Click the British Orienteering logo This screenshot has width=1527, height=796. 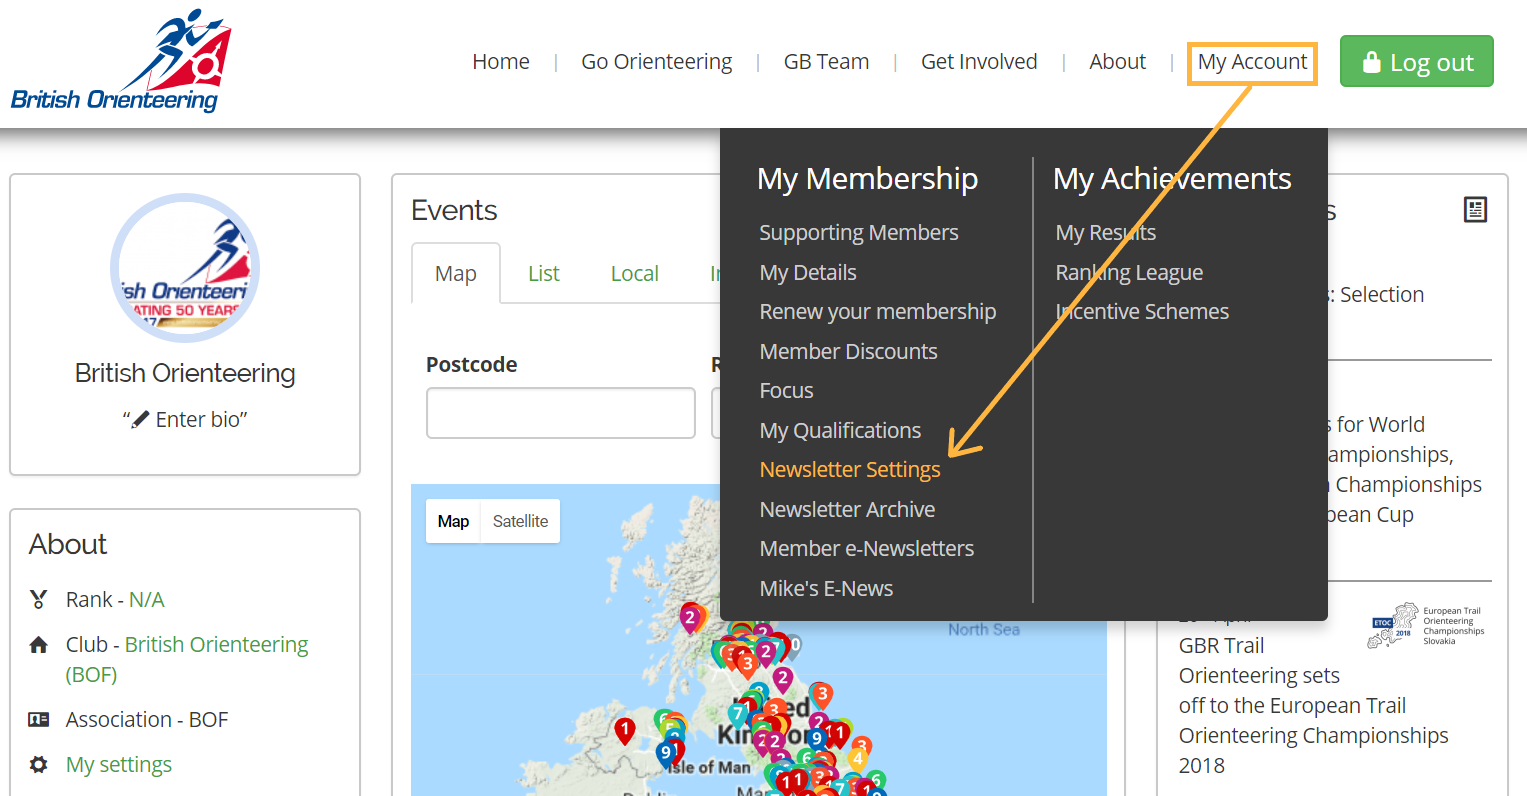(121, 62)
